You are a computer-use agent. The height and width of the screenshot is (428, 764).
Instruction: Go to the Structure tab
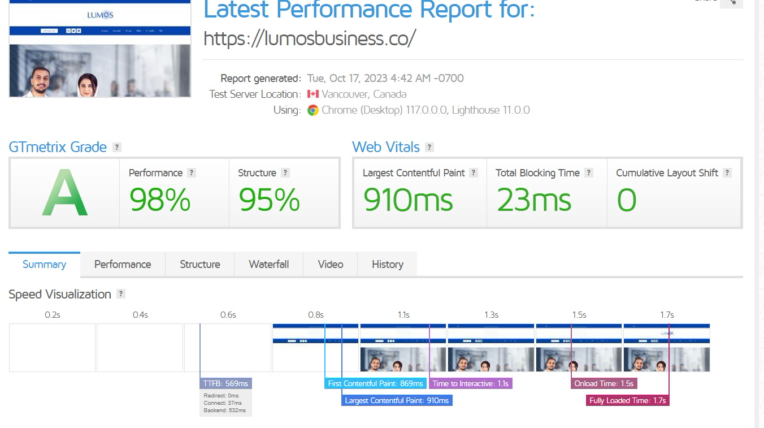click(200, 264)
